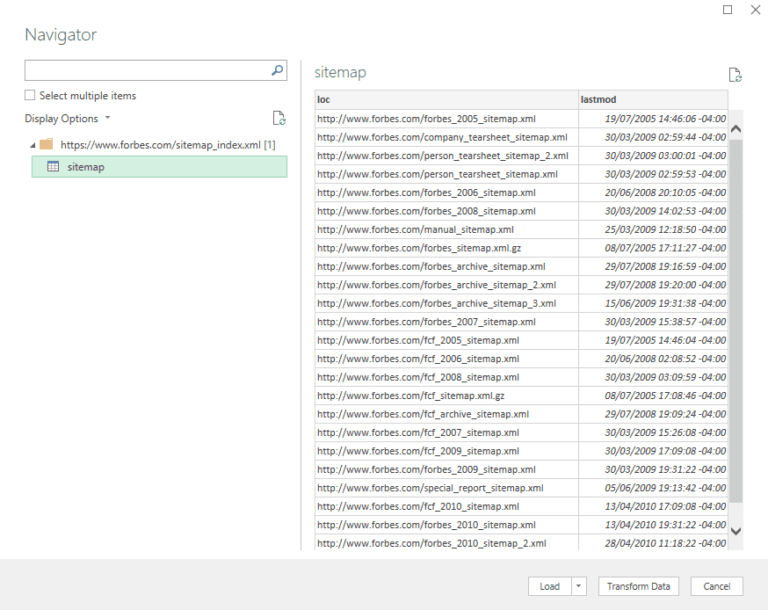Click the 28/04/2010 11:18:22 -04:00 date cell
768x610 pixels.
tap(653, 543)
